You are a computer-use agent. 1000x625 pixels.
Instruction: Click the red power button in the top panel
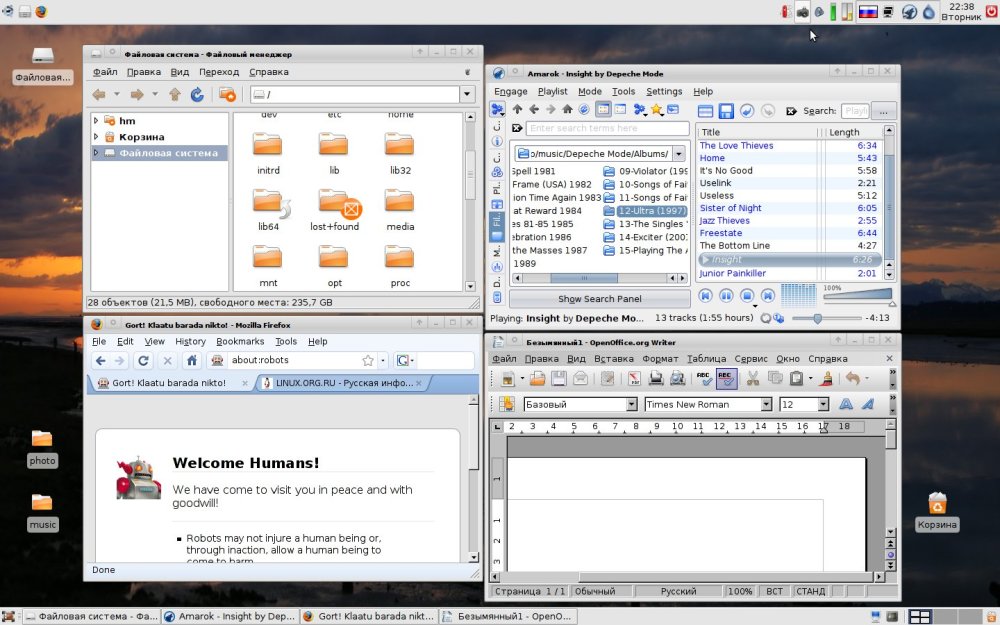coord(994,12)
